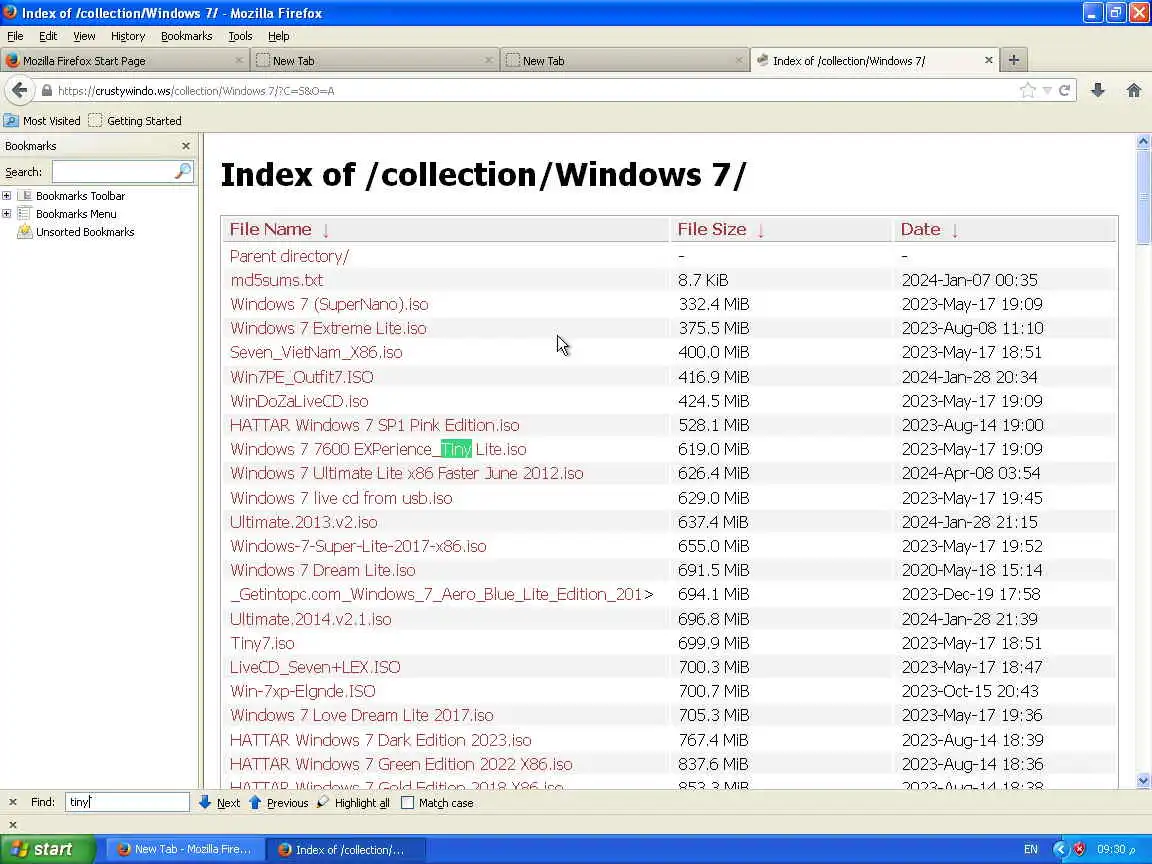Click the WinDoZaLiveCD.iso link

coord(299,401)
